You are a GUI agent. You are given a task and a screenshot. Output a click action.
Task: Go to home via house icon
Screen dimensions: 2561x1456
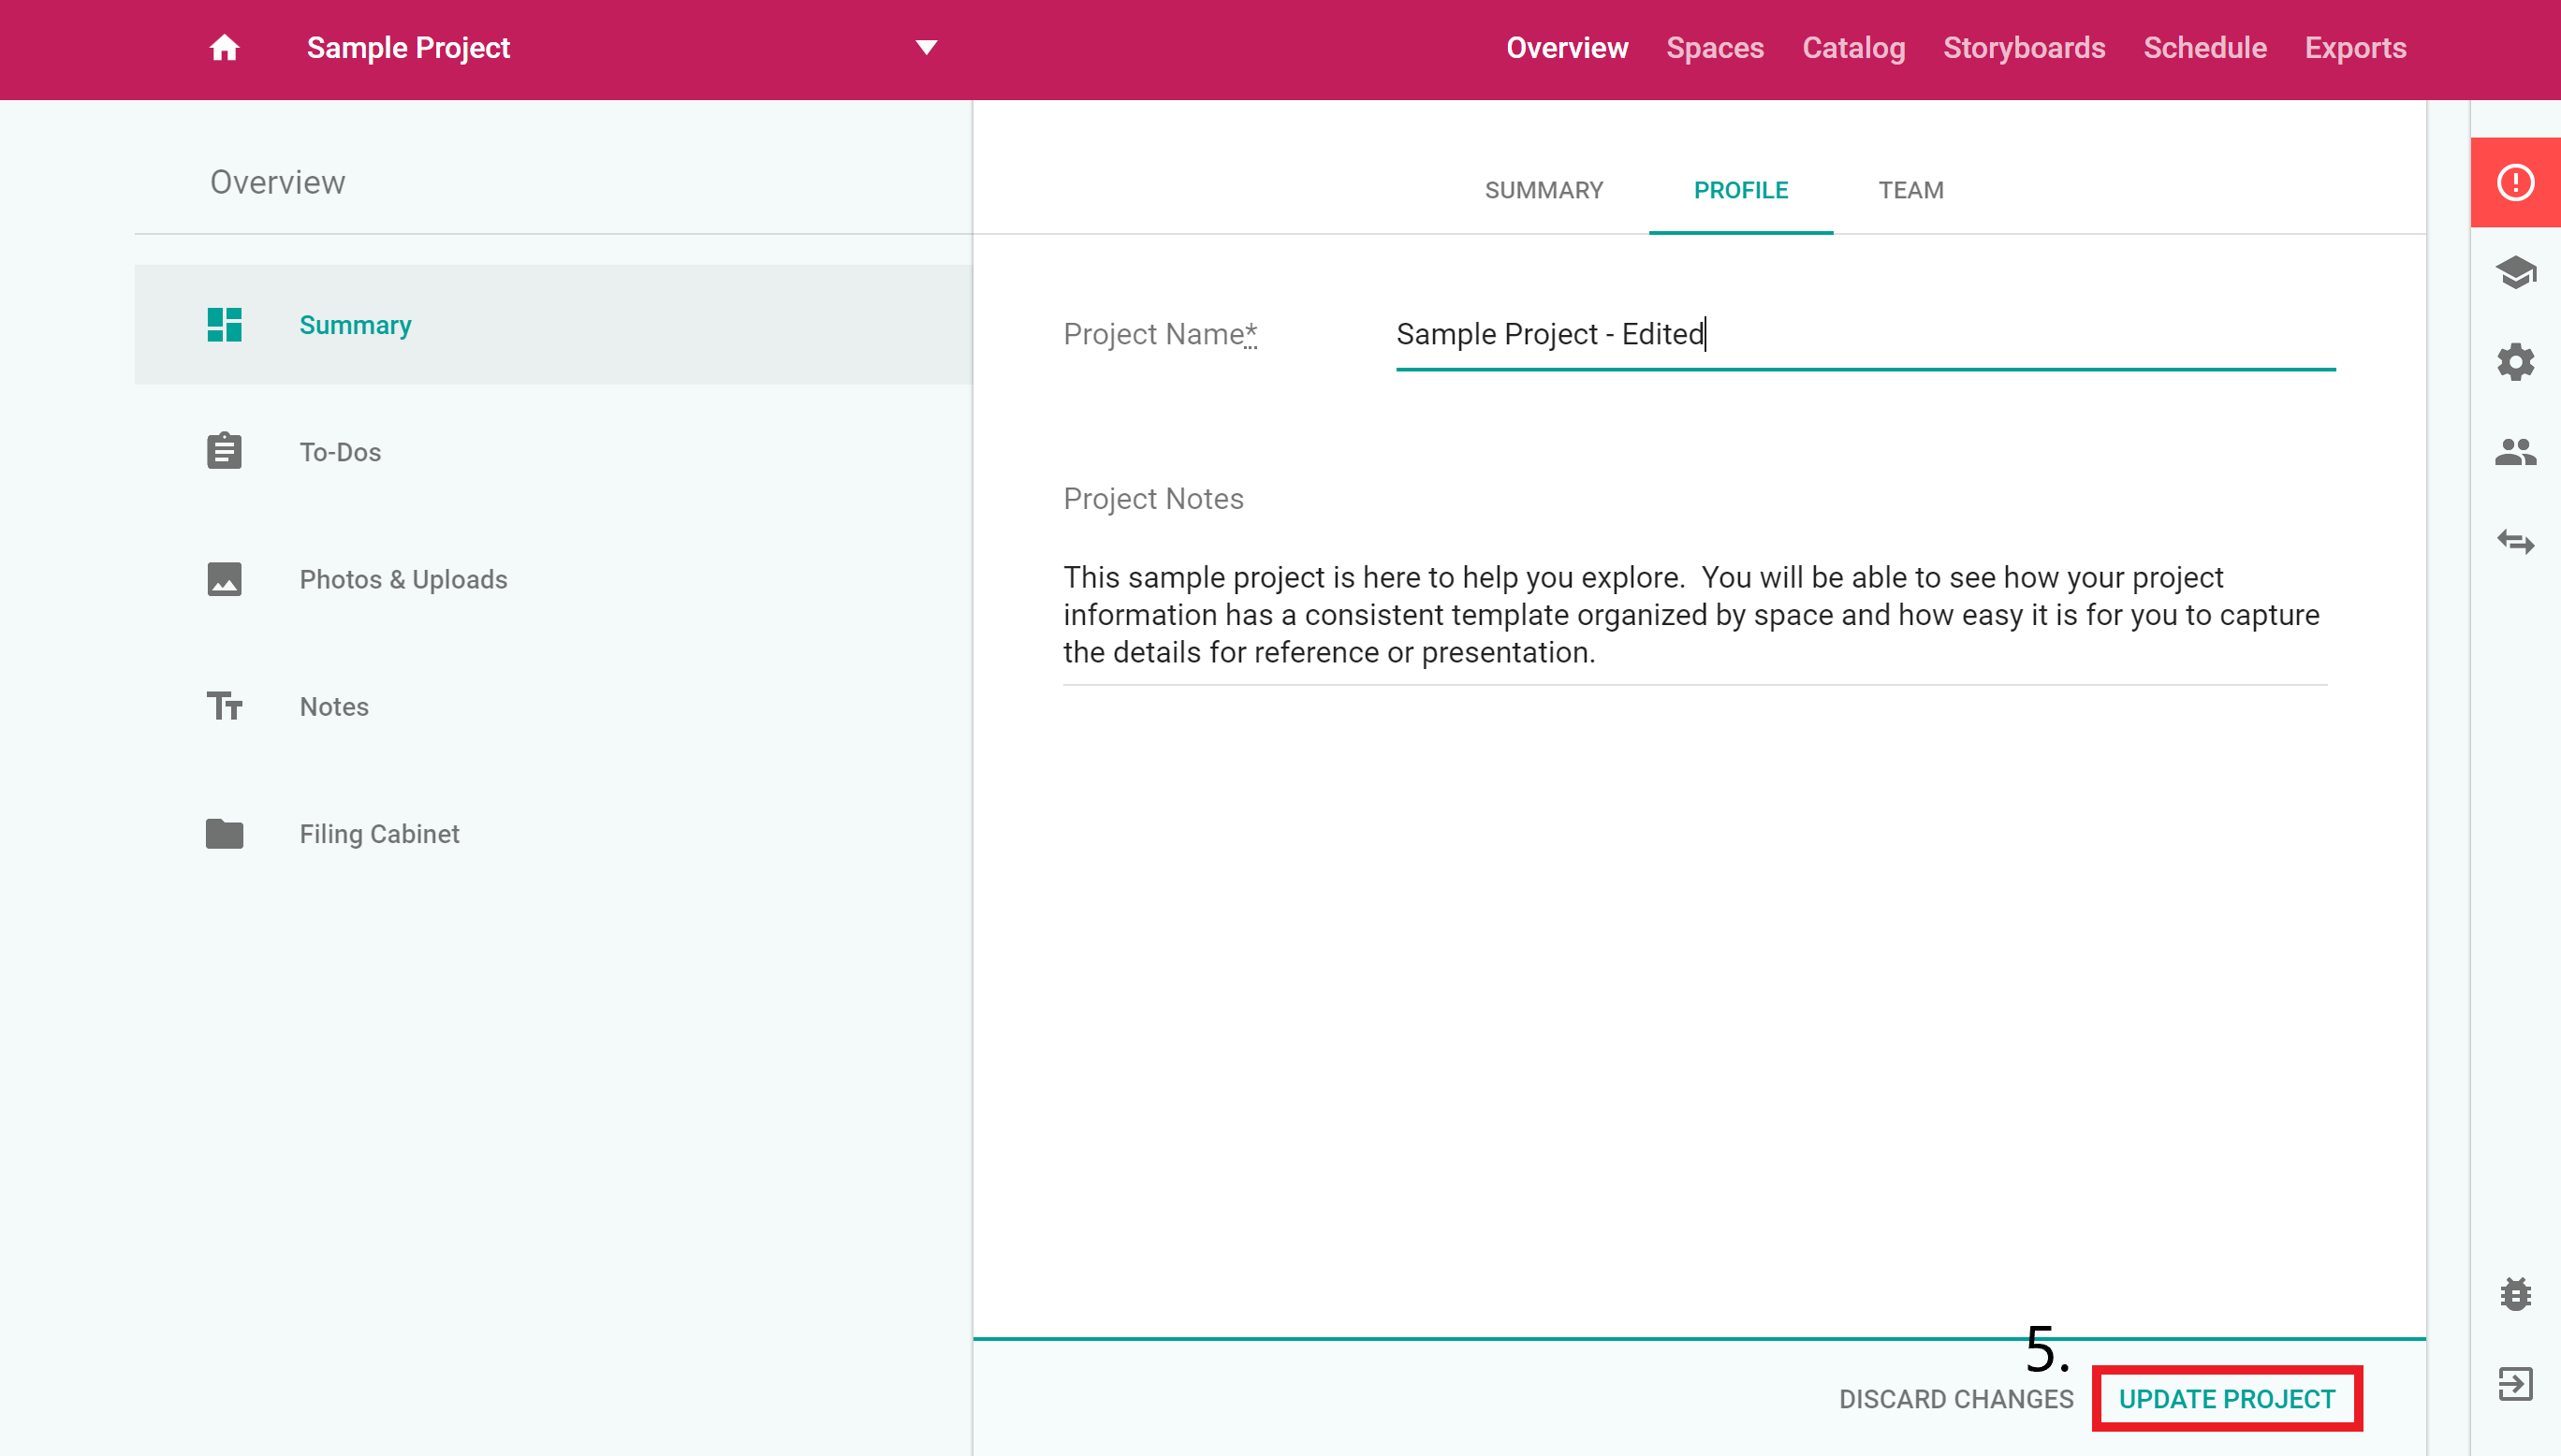click(x=224, y=48)
